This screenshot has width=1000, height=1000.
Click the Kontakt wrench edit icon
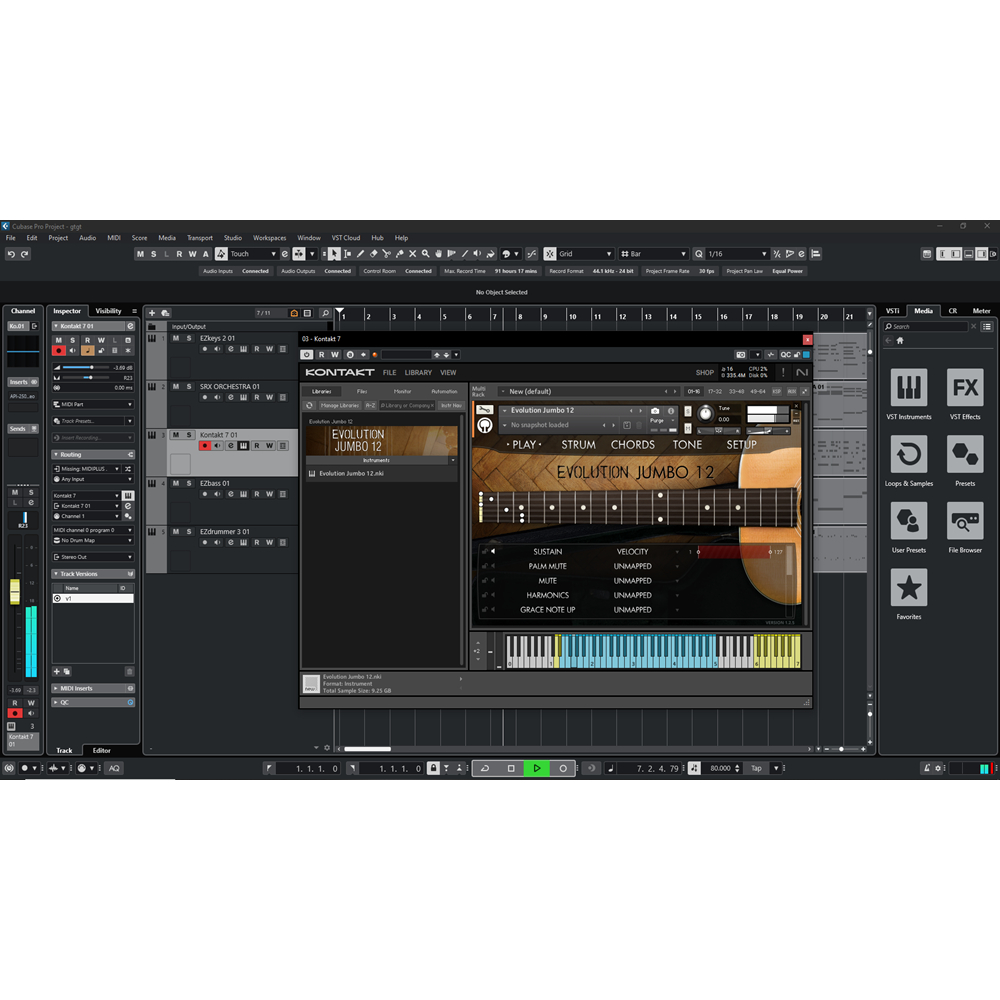click(x=485, y=410)
